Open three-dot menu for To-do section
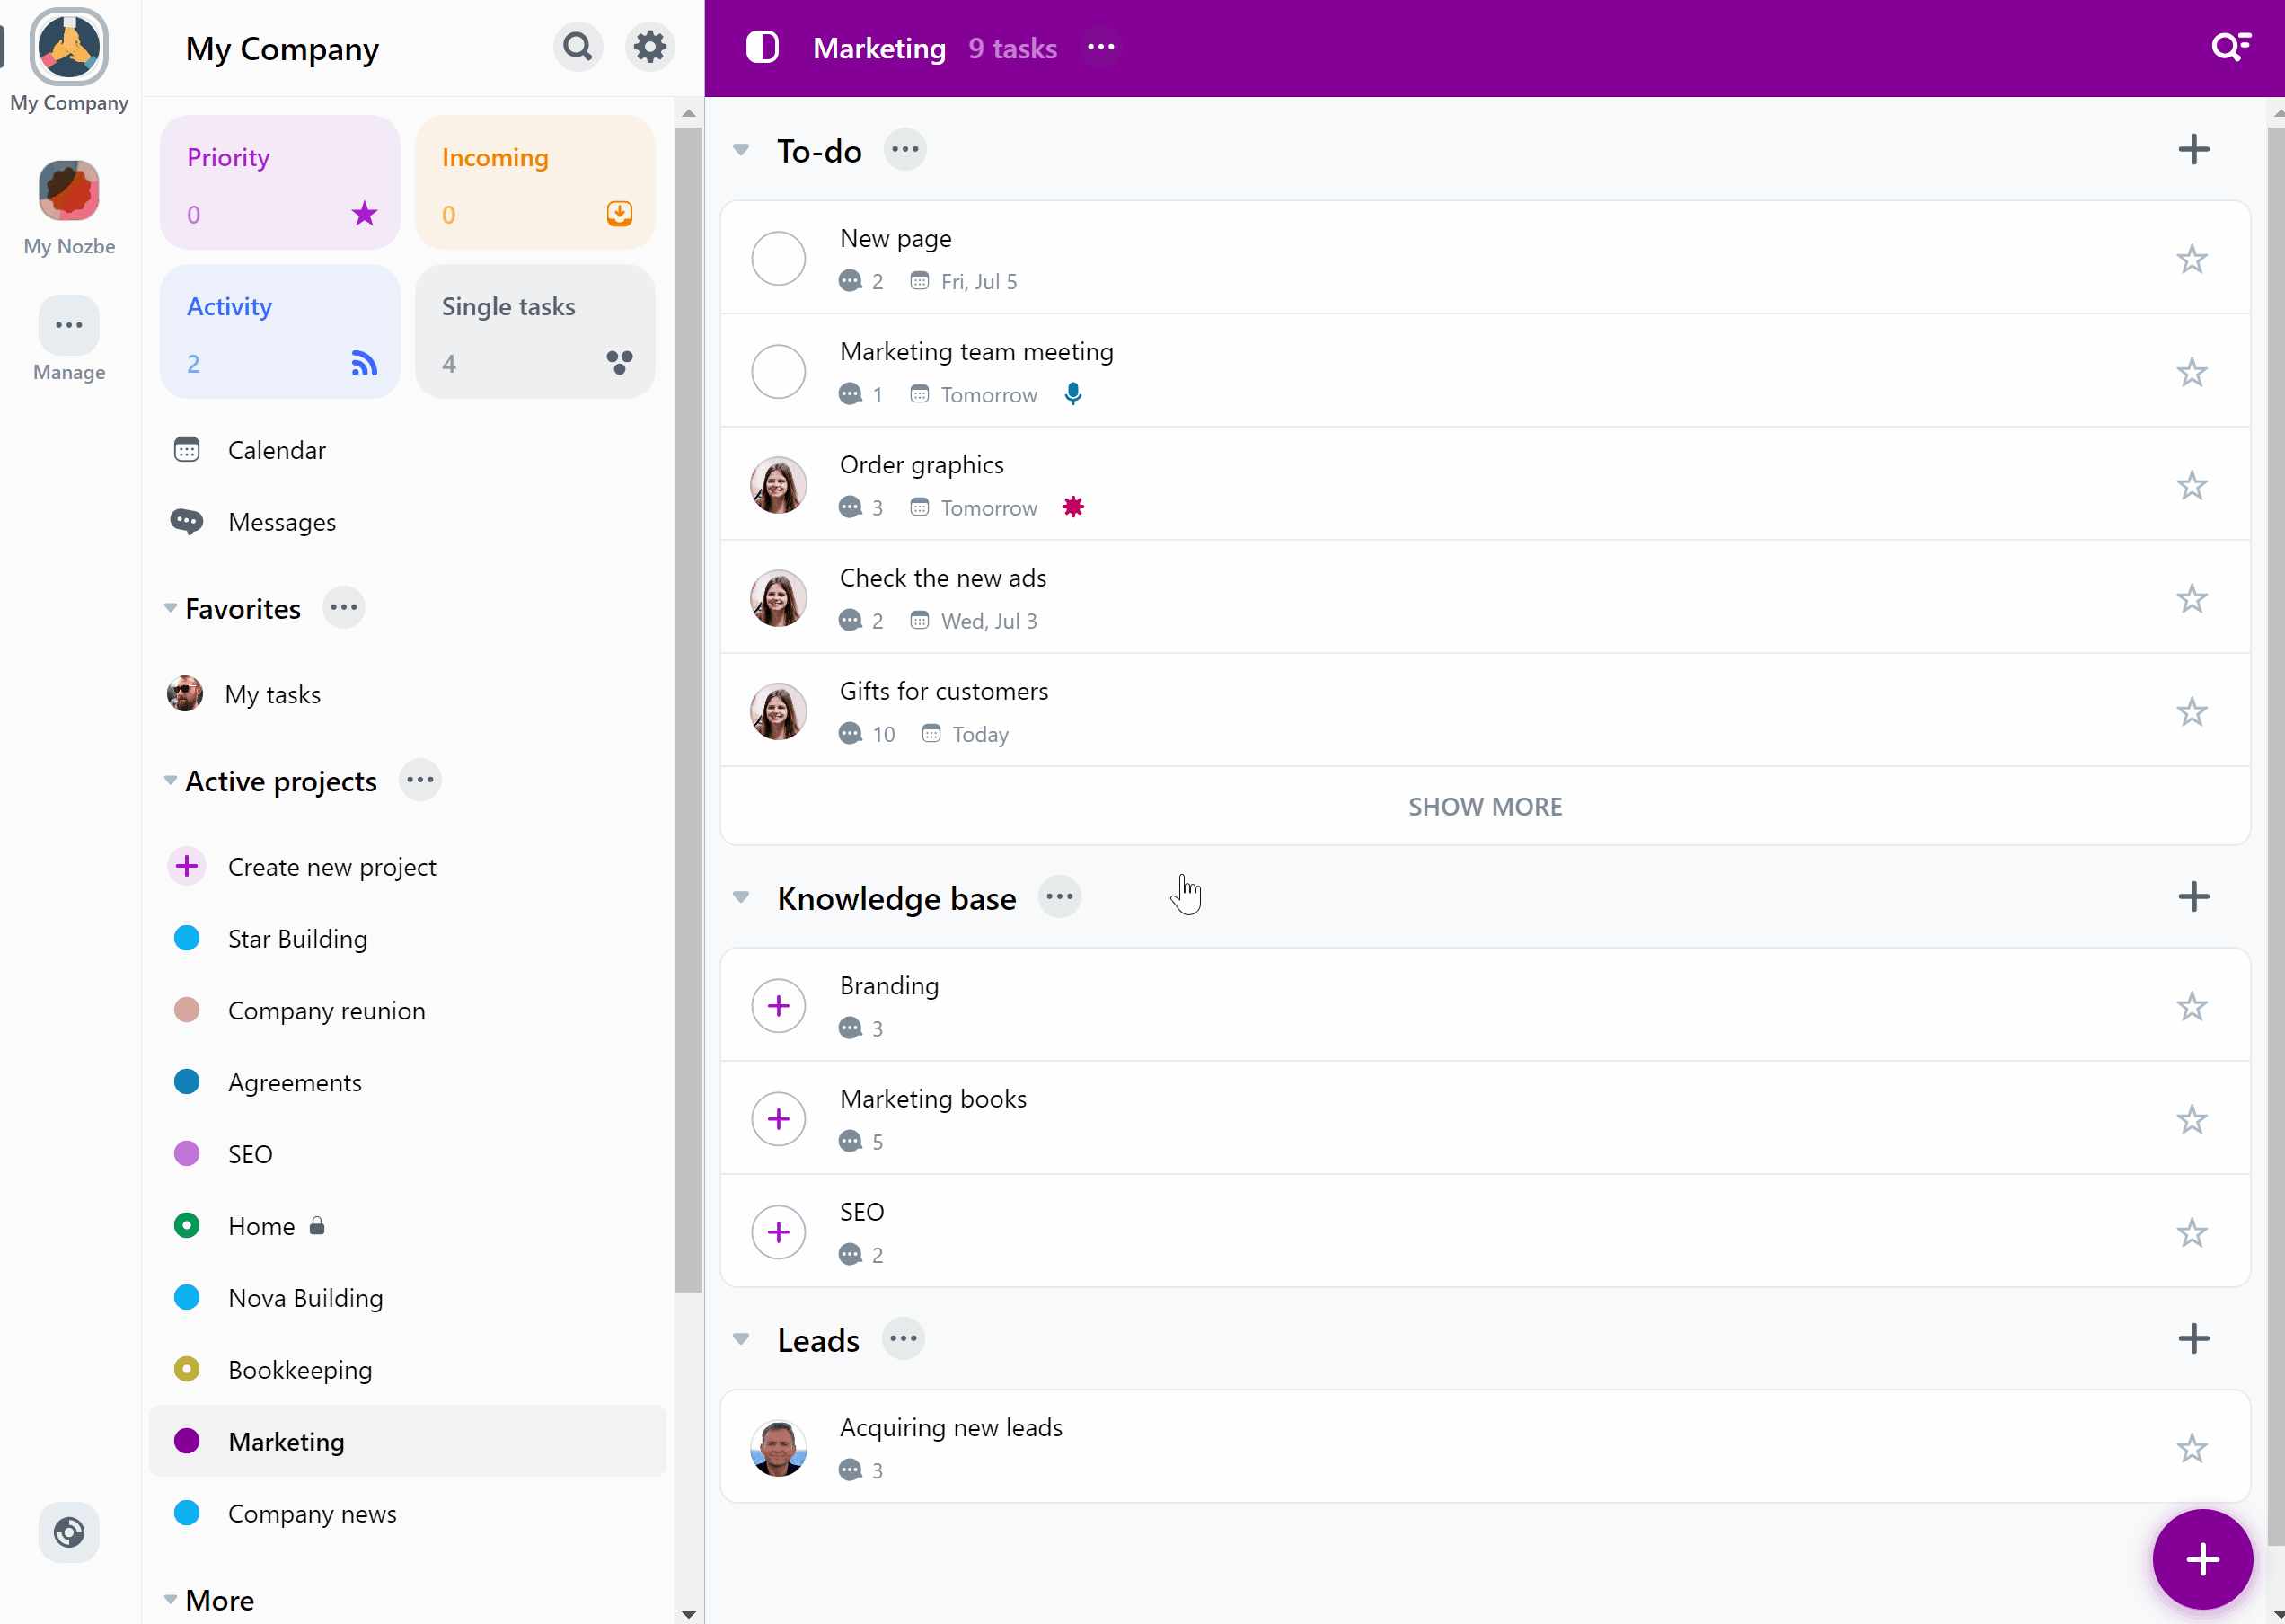The image size is (2285, 1624). click(x=905, y=149)
